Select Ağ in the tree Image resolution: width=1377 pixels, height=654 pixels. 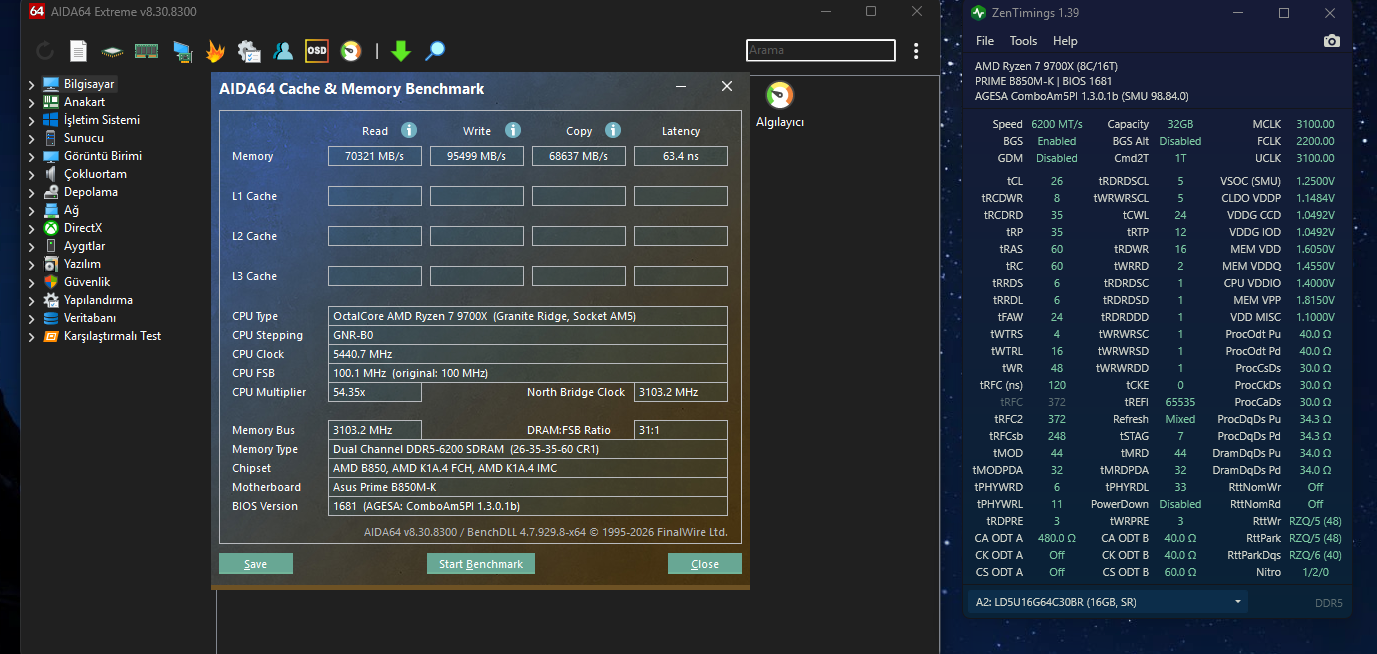(71, 210)
